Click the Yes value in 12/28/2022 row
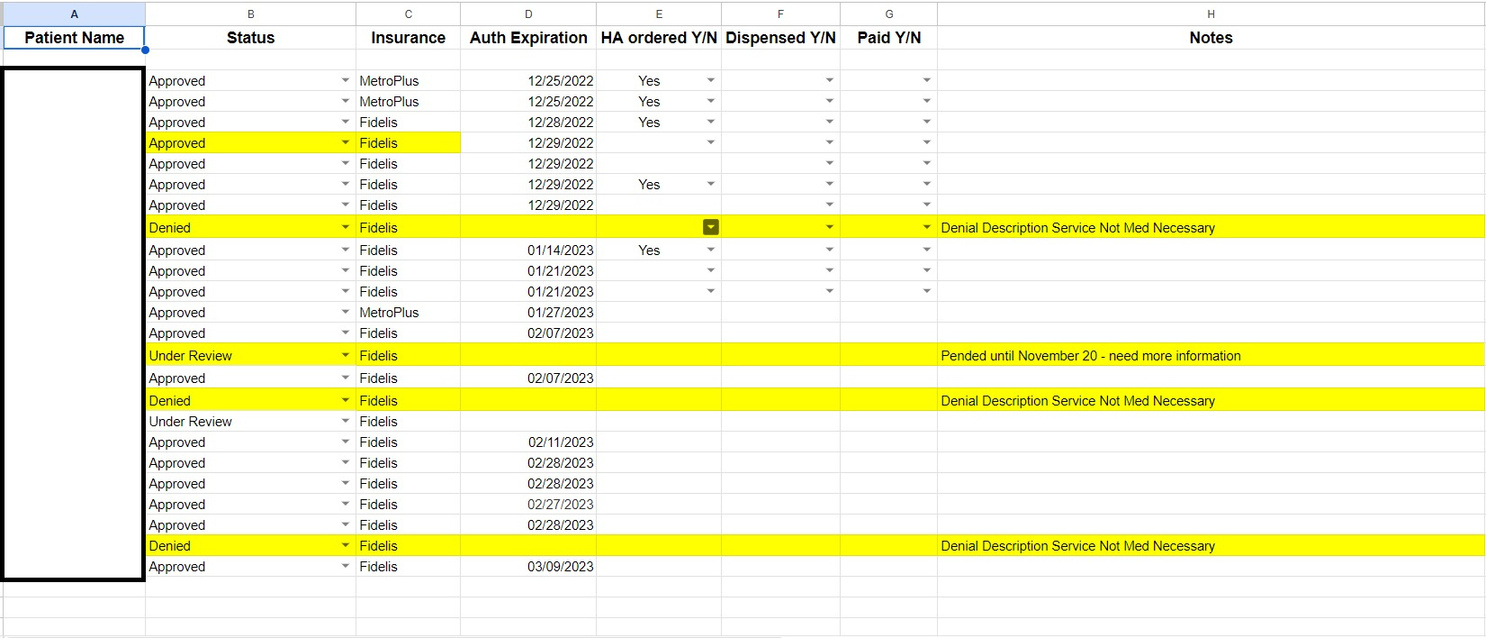This screenshot has height=638, width=1486. tap(649, 122)
